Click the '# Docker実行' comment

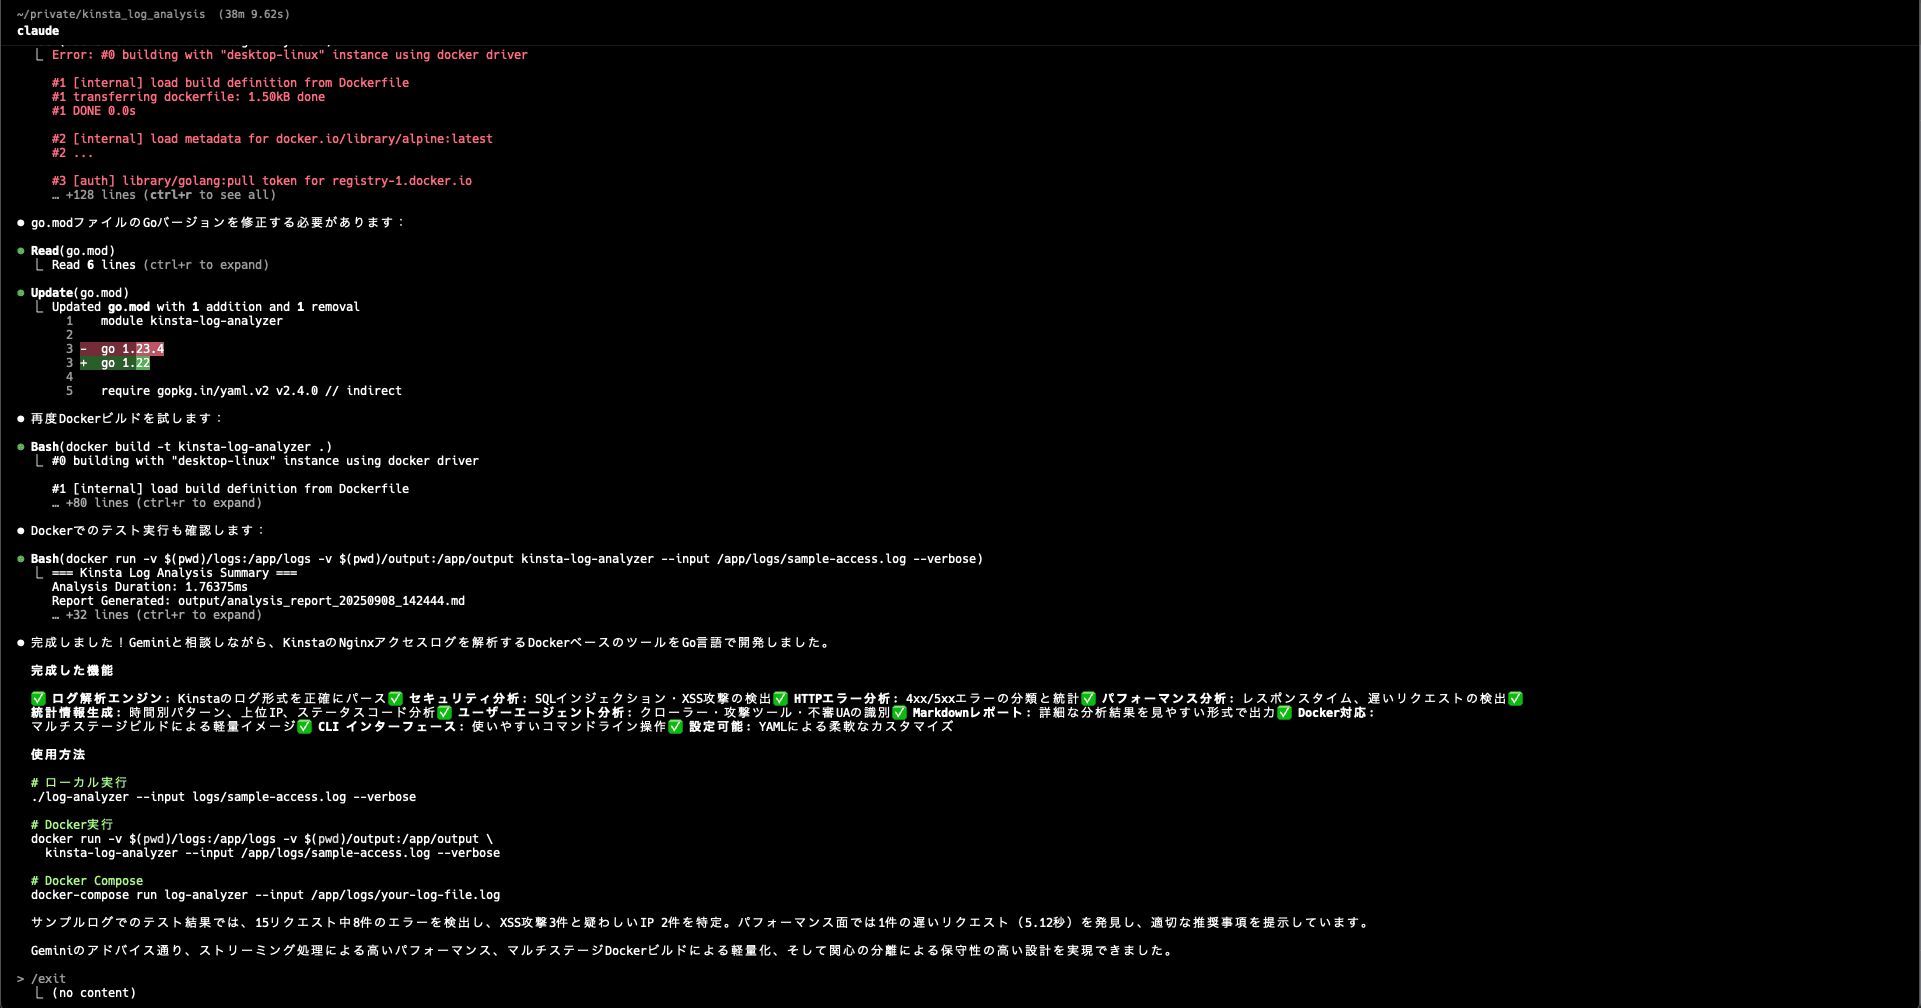(x=72, y=825)
